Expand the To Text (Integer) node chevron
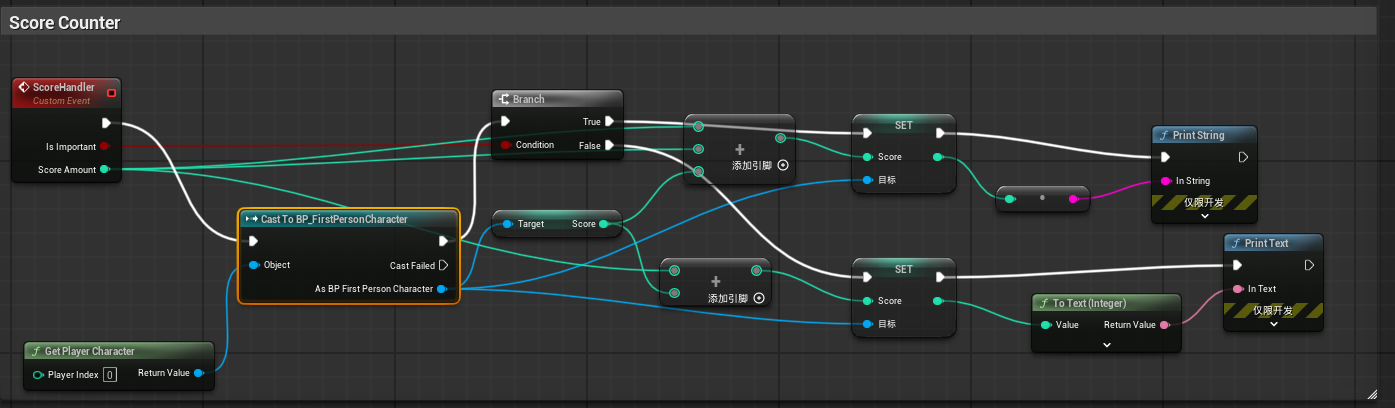The height and width of the screenshot is (408, 1395). coord(1106,344)
